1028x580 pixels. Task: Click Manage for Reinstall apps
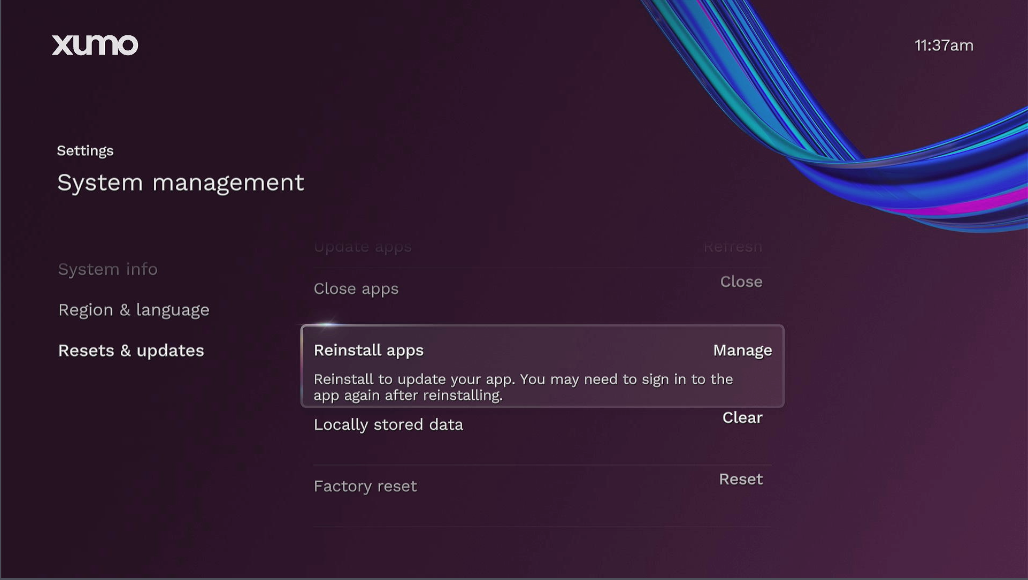coord(742,351)
